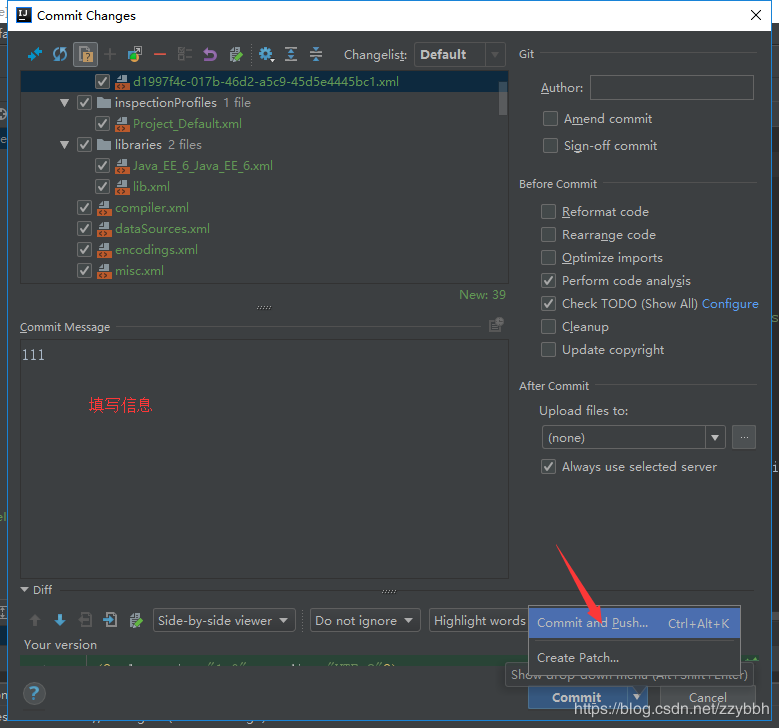Click the Show Diff arrows icon

(35, 54)
